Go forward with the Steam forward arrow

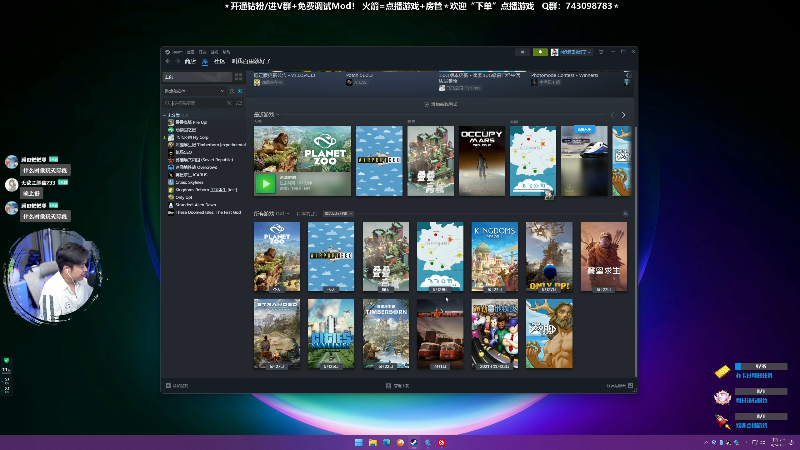click(x=178, y=61)
